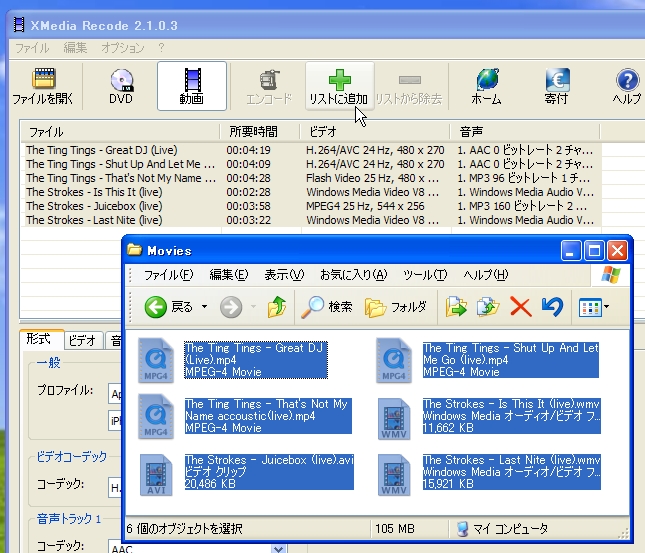Switch to the ビデオ tab
The width and height of the screenshot is (645, 553).
coord(82,340)
